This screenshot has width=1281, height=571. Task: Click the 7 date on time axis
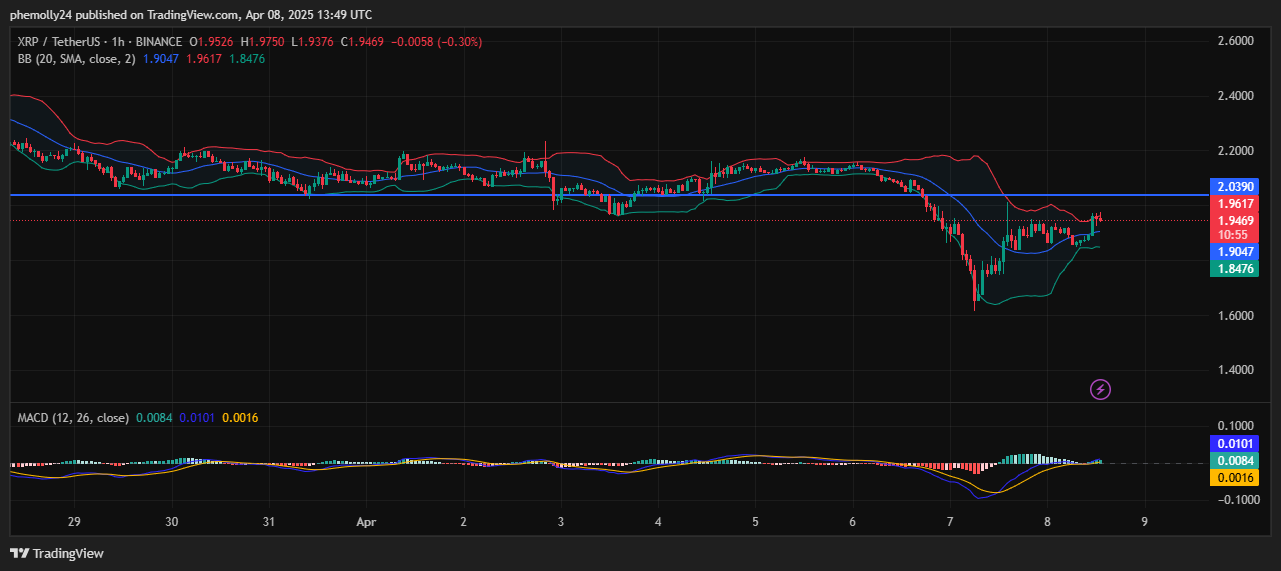tap(950, 521)
